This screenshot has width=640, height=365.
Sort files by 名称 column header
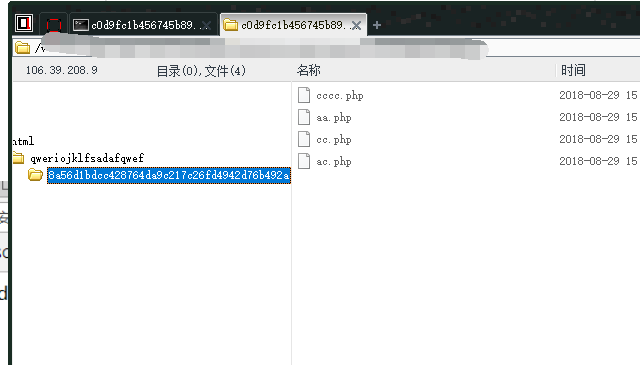click(x=309, y=70)
